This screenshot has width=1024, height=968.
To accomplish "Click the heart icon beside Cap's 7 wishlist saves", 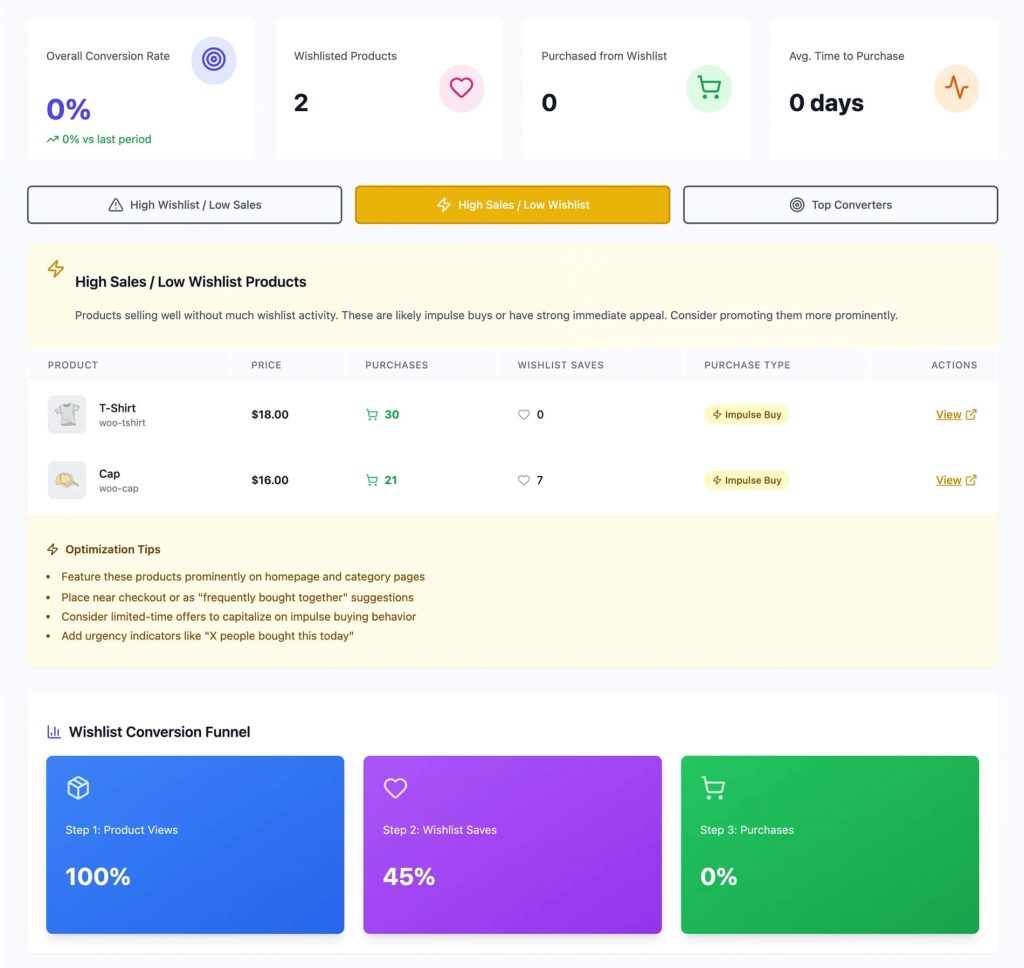I will pyautogui.click(x=523, y=480).
